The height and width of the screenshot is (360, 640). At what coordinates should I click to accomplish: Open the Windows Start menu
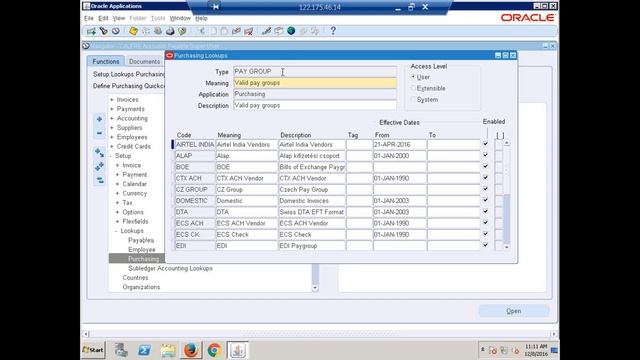pos(93,350)
